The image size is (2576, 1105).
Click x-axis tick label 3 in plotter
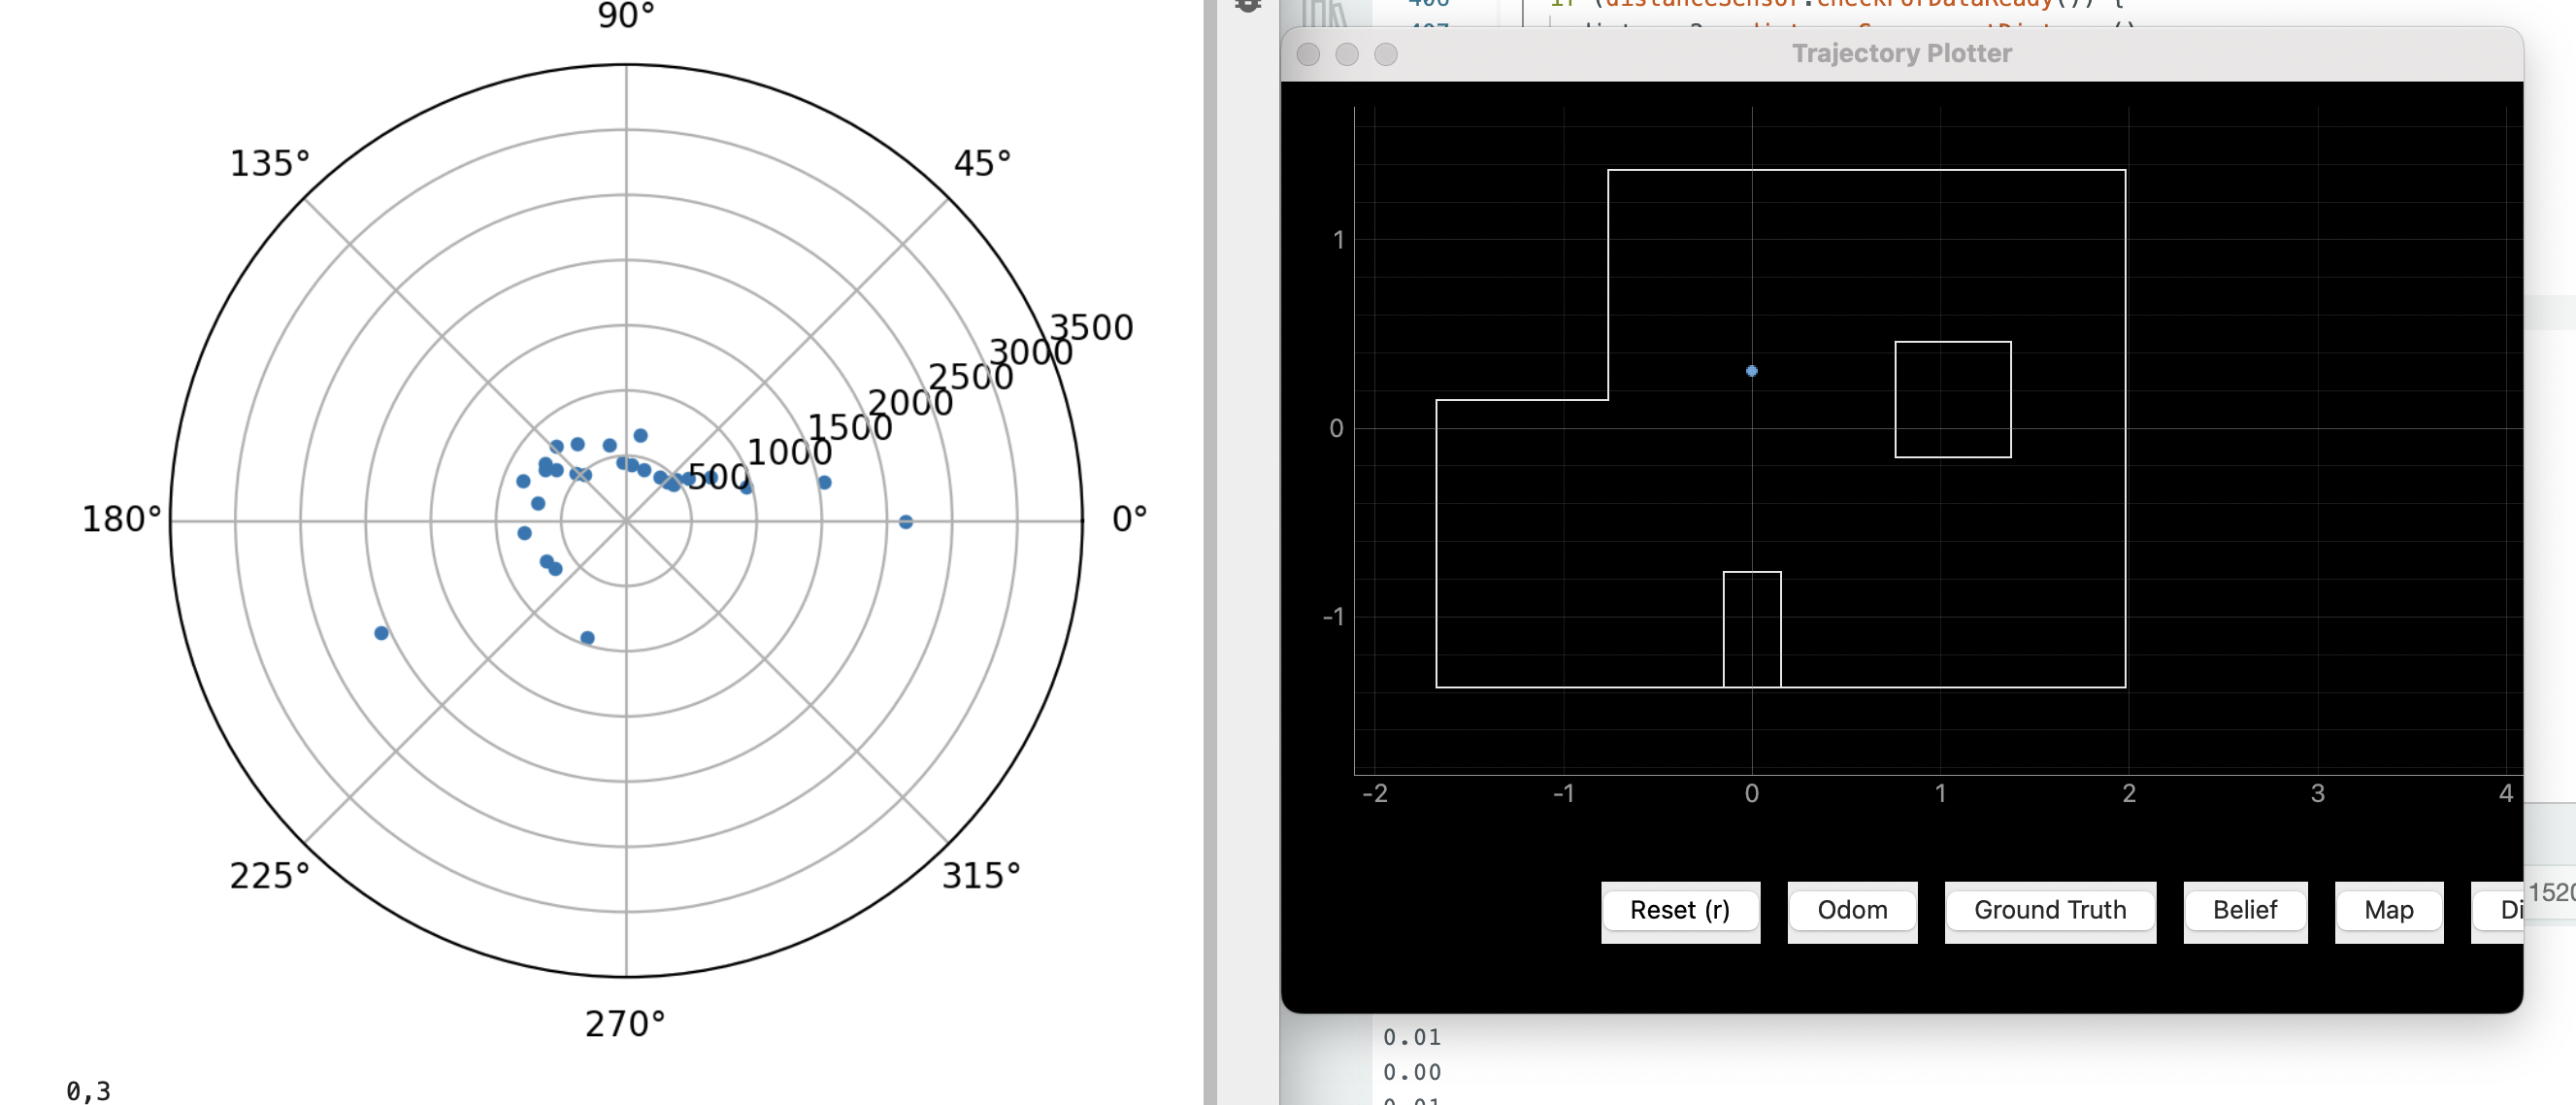[x=2317, y=793]
